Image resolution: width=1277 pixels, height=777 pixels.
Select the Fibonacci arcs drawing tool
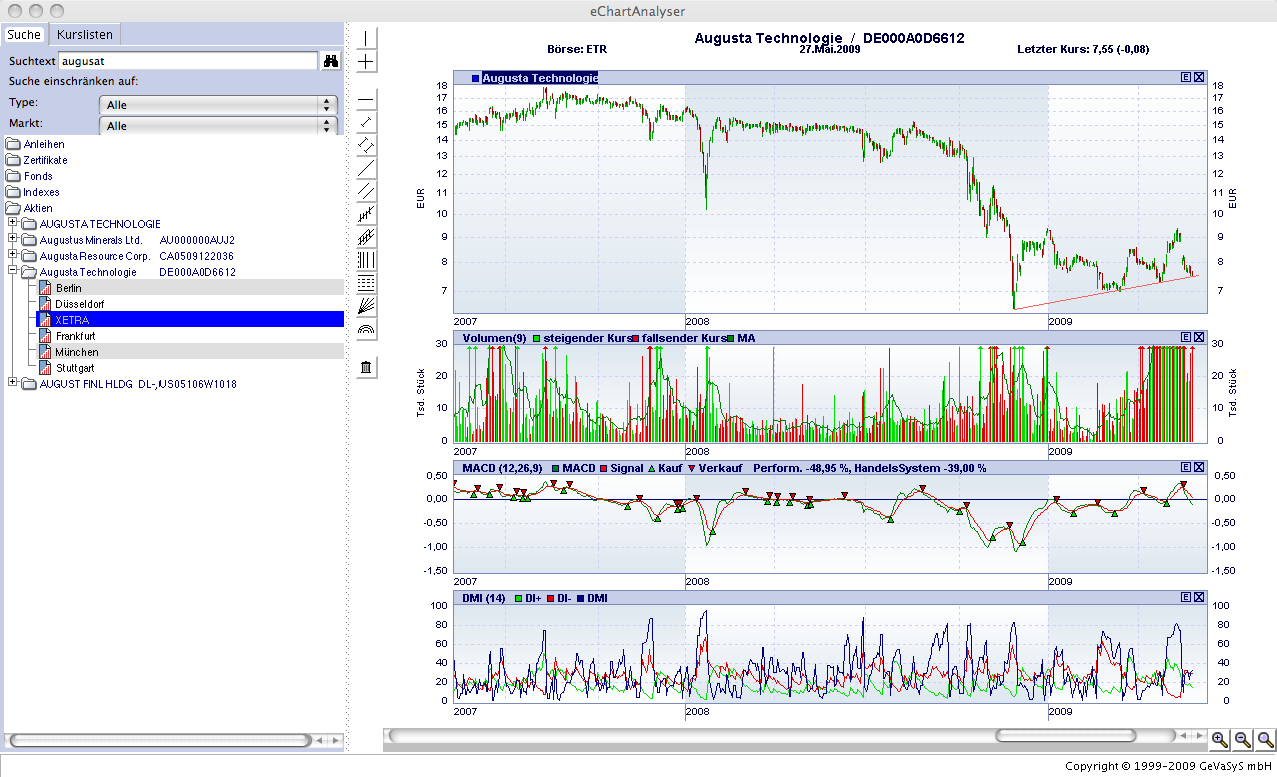(x=365, y=329)
